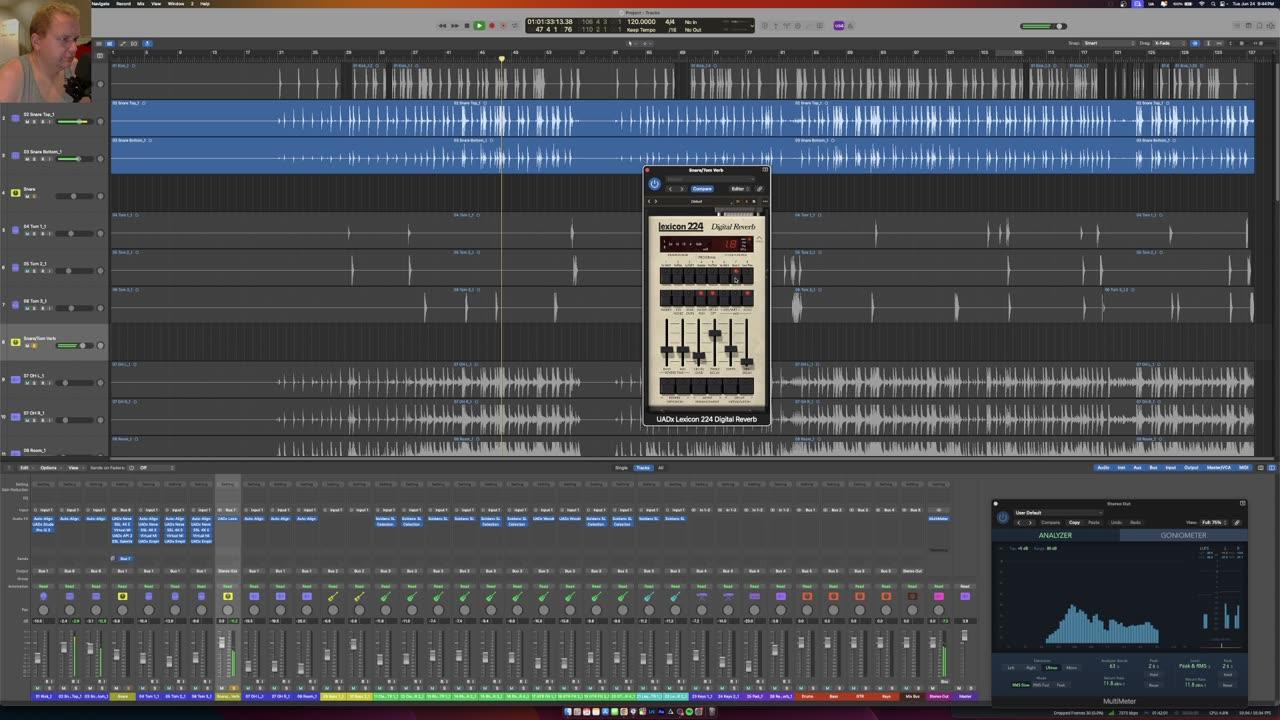Click the Fast Forward transport button
Image resolution: width=1280 pixels, height=720 pixels.
(x=454, y=25)
